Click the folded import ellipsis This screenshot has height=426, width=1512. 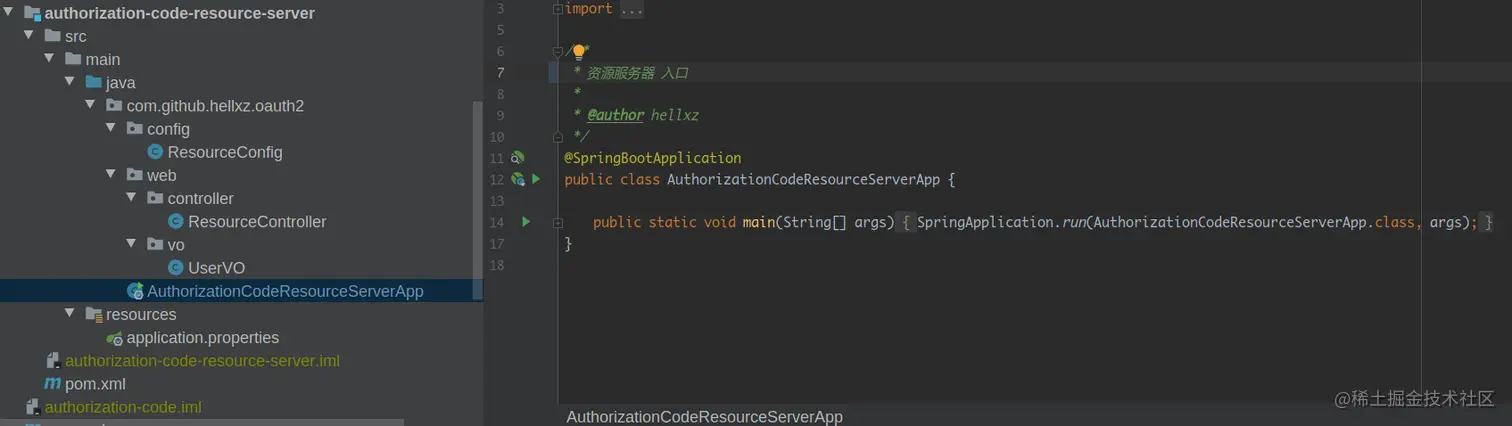coord(632,8)
